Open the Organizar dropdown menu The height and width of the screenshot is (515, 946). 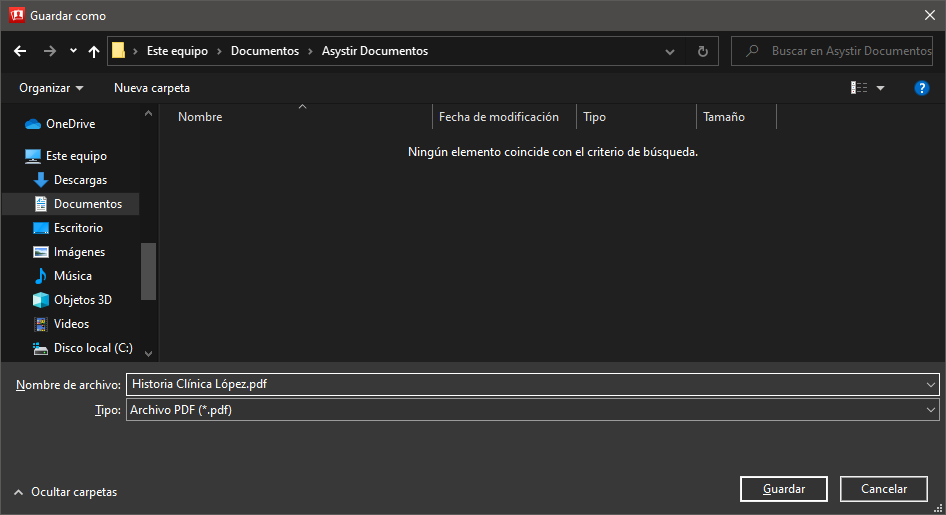pyautogui.click(x=51, y=88)
